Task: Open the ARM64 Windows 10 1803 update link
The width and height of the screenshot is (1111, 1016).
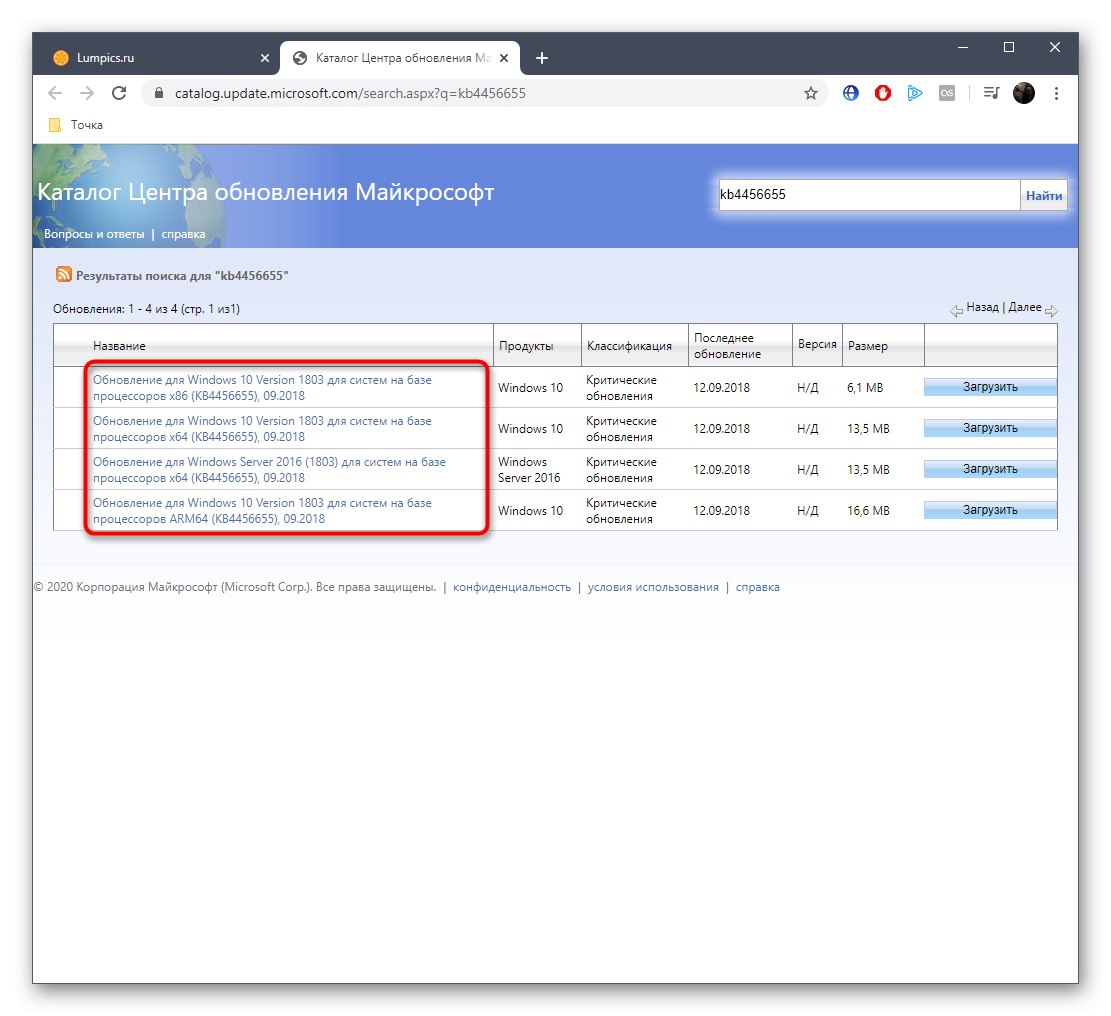Action: coord(262,511)
